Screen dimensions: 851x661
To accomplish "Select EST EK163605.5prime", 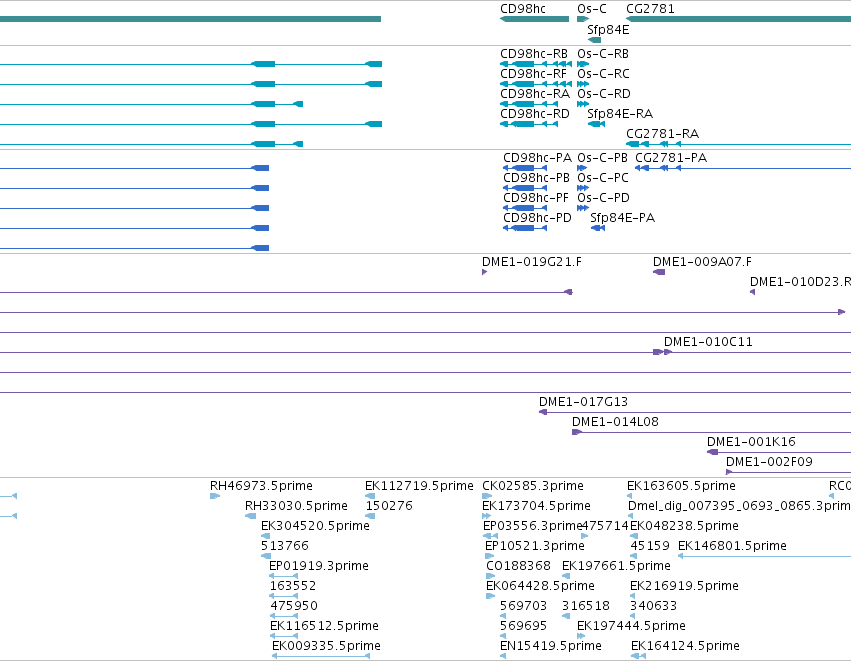I will click(681, 486).
